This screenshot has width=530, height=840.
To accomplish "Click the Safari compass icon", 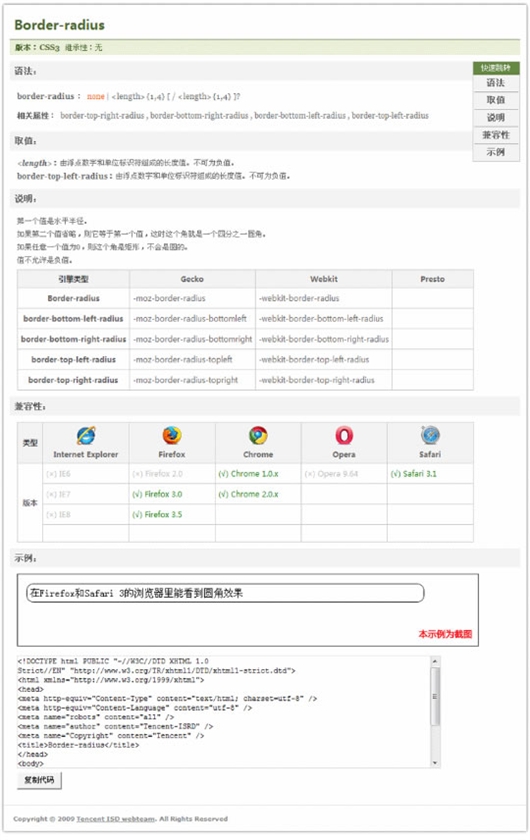I will pos(430,436).
